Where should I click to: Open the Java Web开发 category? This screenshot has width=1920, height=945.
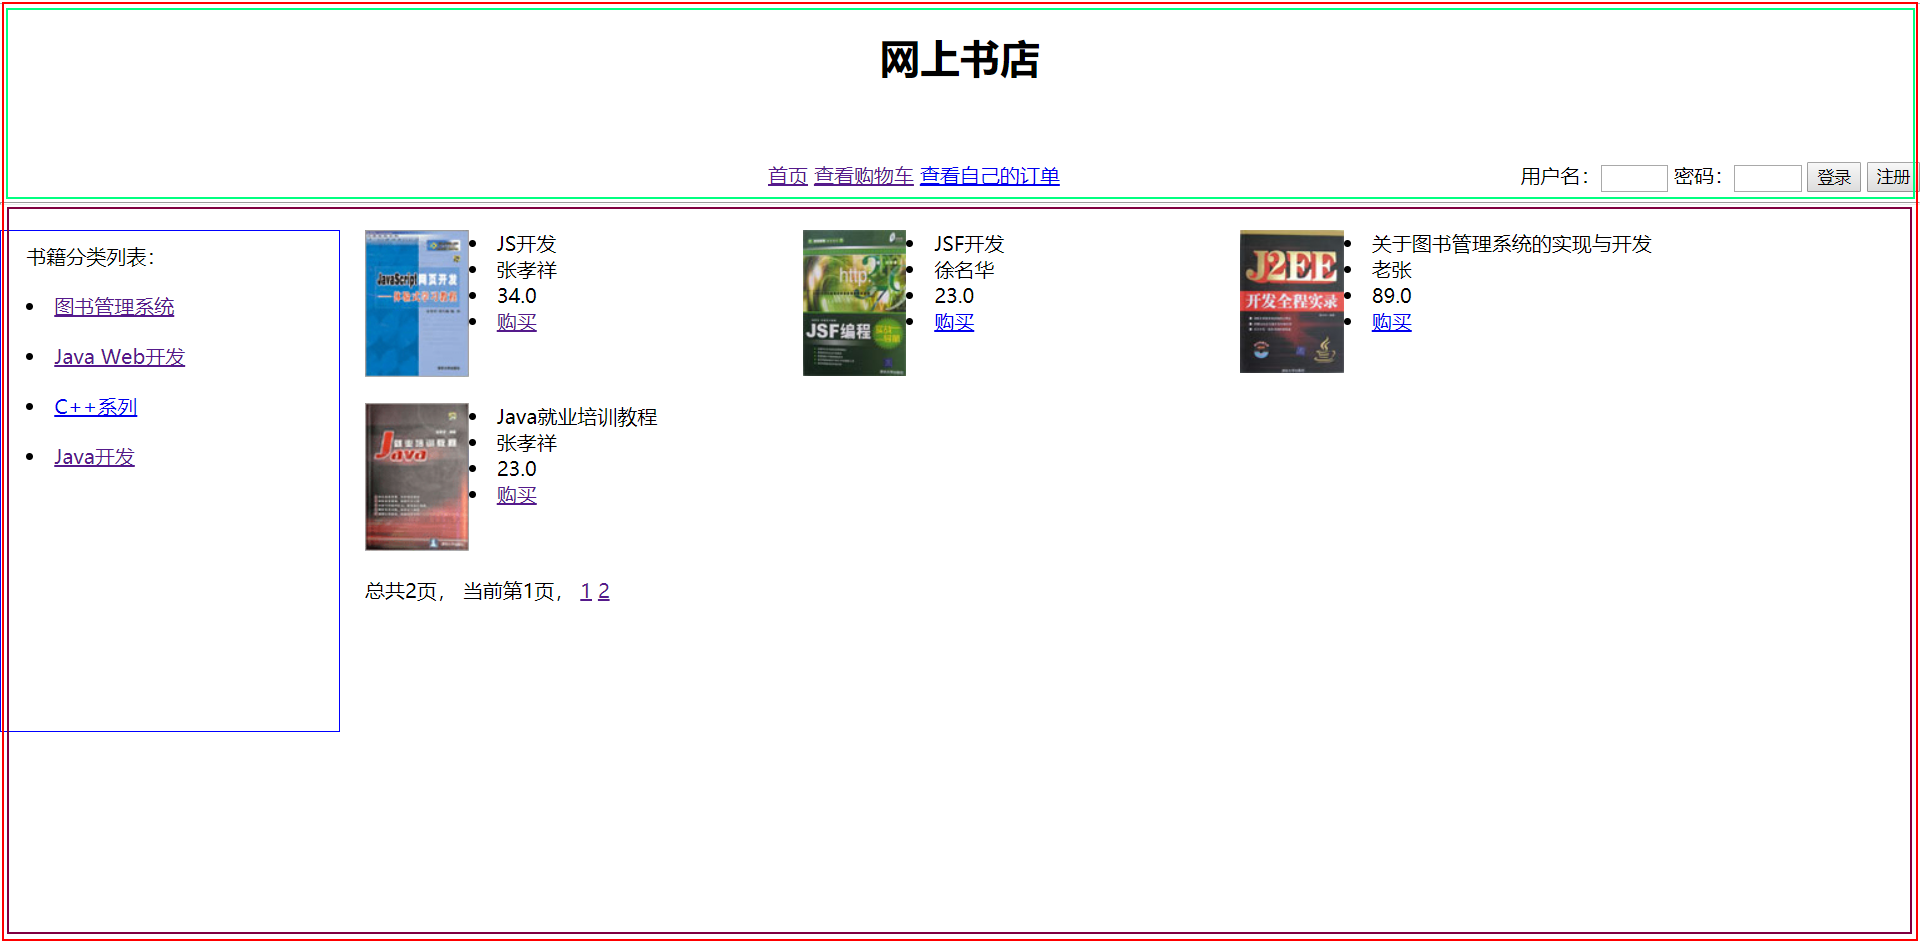pos(119,357)
